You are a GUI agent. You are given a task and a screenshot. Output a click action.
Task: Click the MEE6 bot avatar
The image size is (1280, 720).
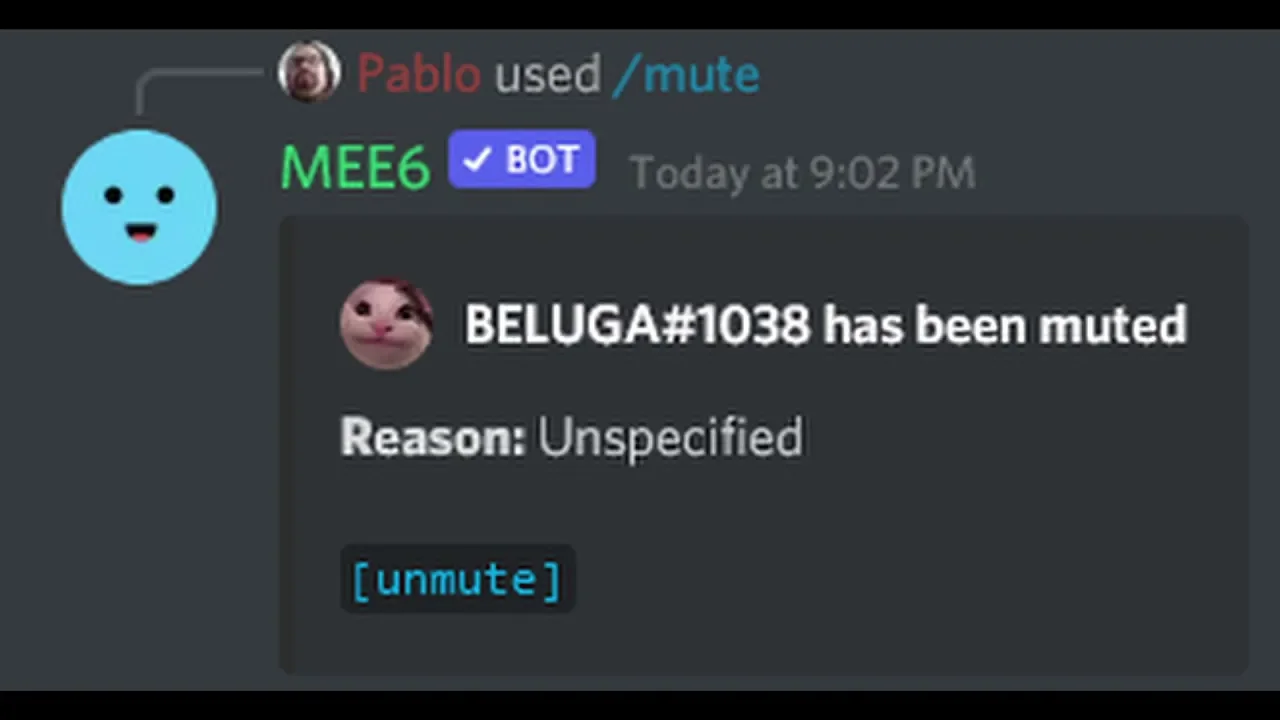139,207
